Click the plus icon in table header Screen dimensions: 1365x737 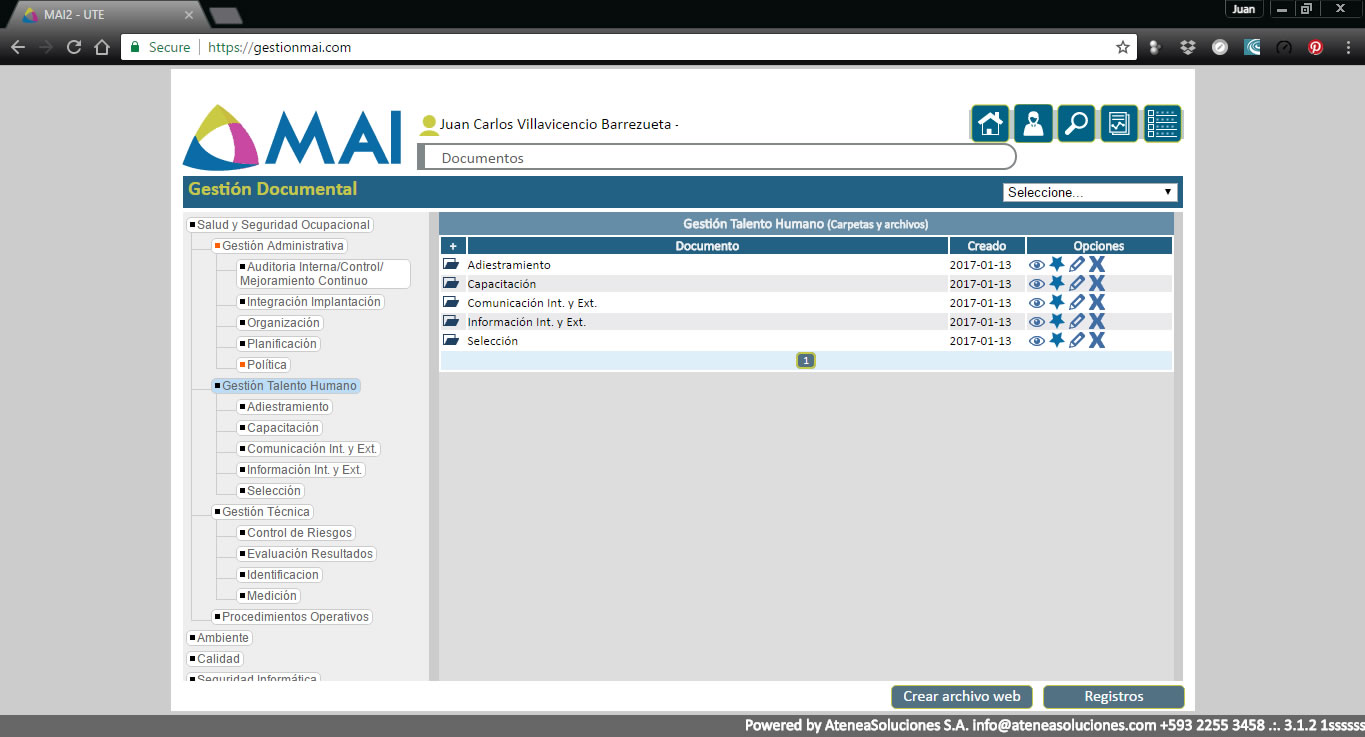point(453,246)
